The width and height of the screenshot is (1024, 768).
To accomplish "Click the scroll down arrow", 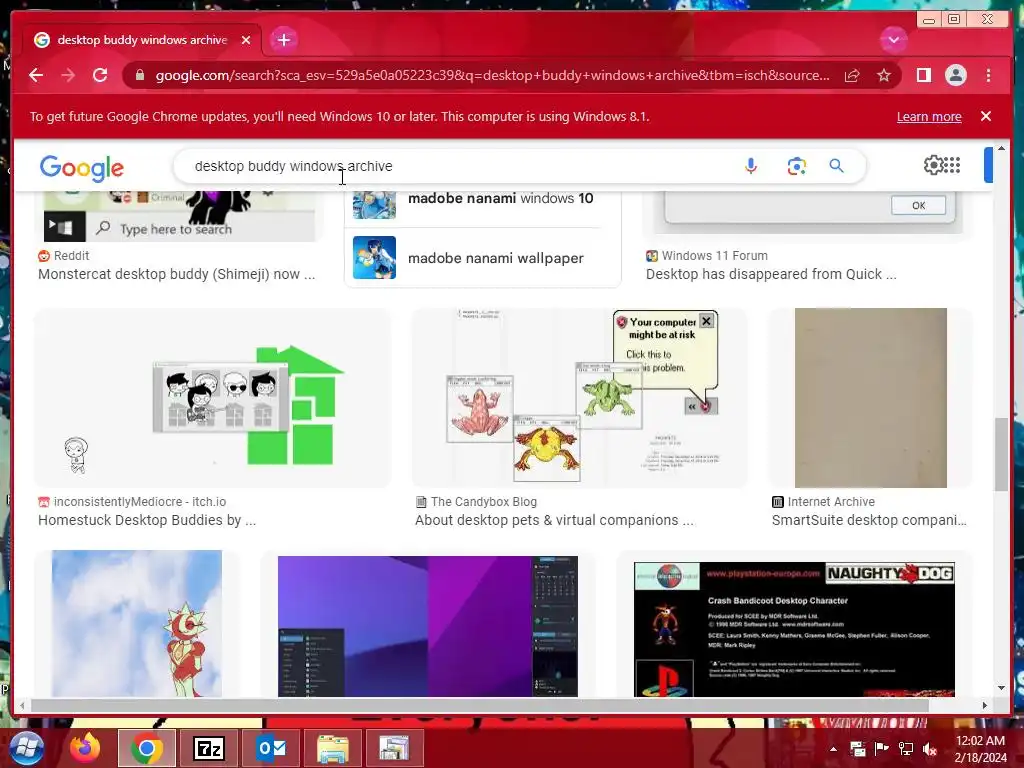I will [1001, 688].
